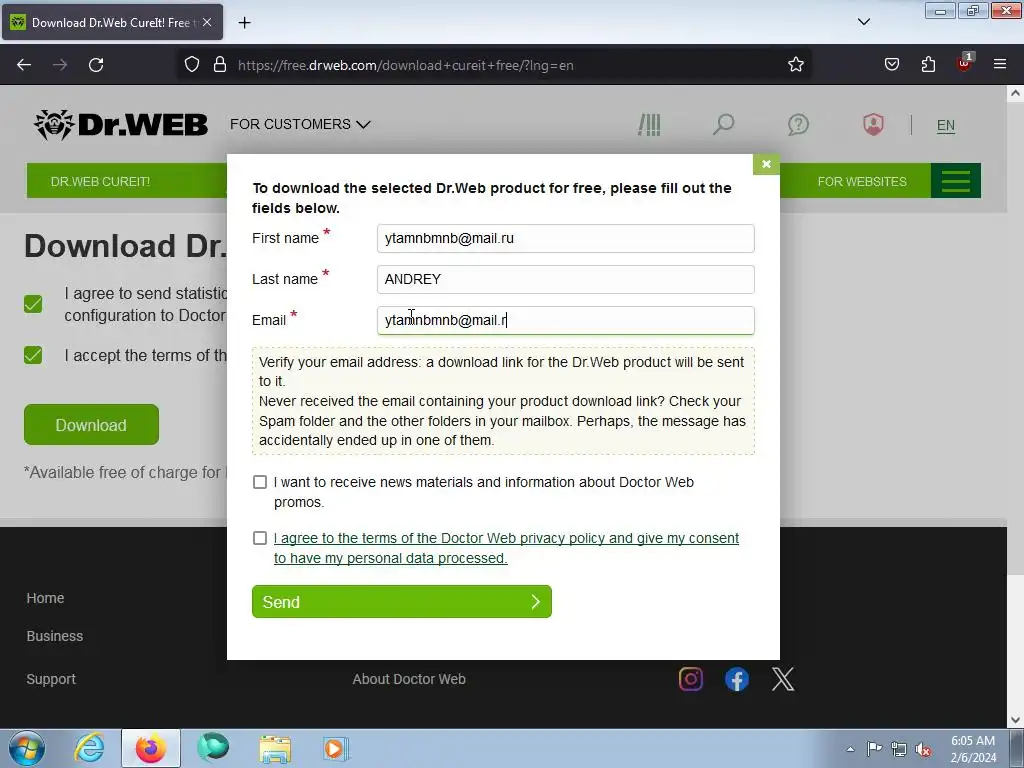Open the user profile shield icon

(873, 124)
